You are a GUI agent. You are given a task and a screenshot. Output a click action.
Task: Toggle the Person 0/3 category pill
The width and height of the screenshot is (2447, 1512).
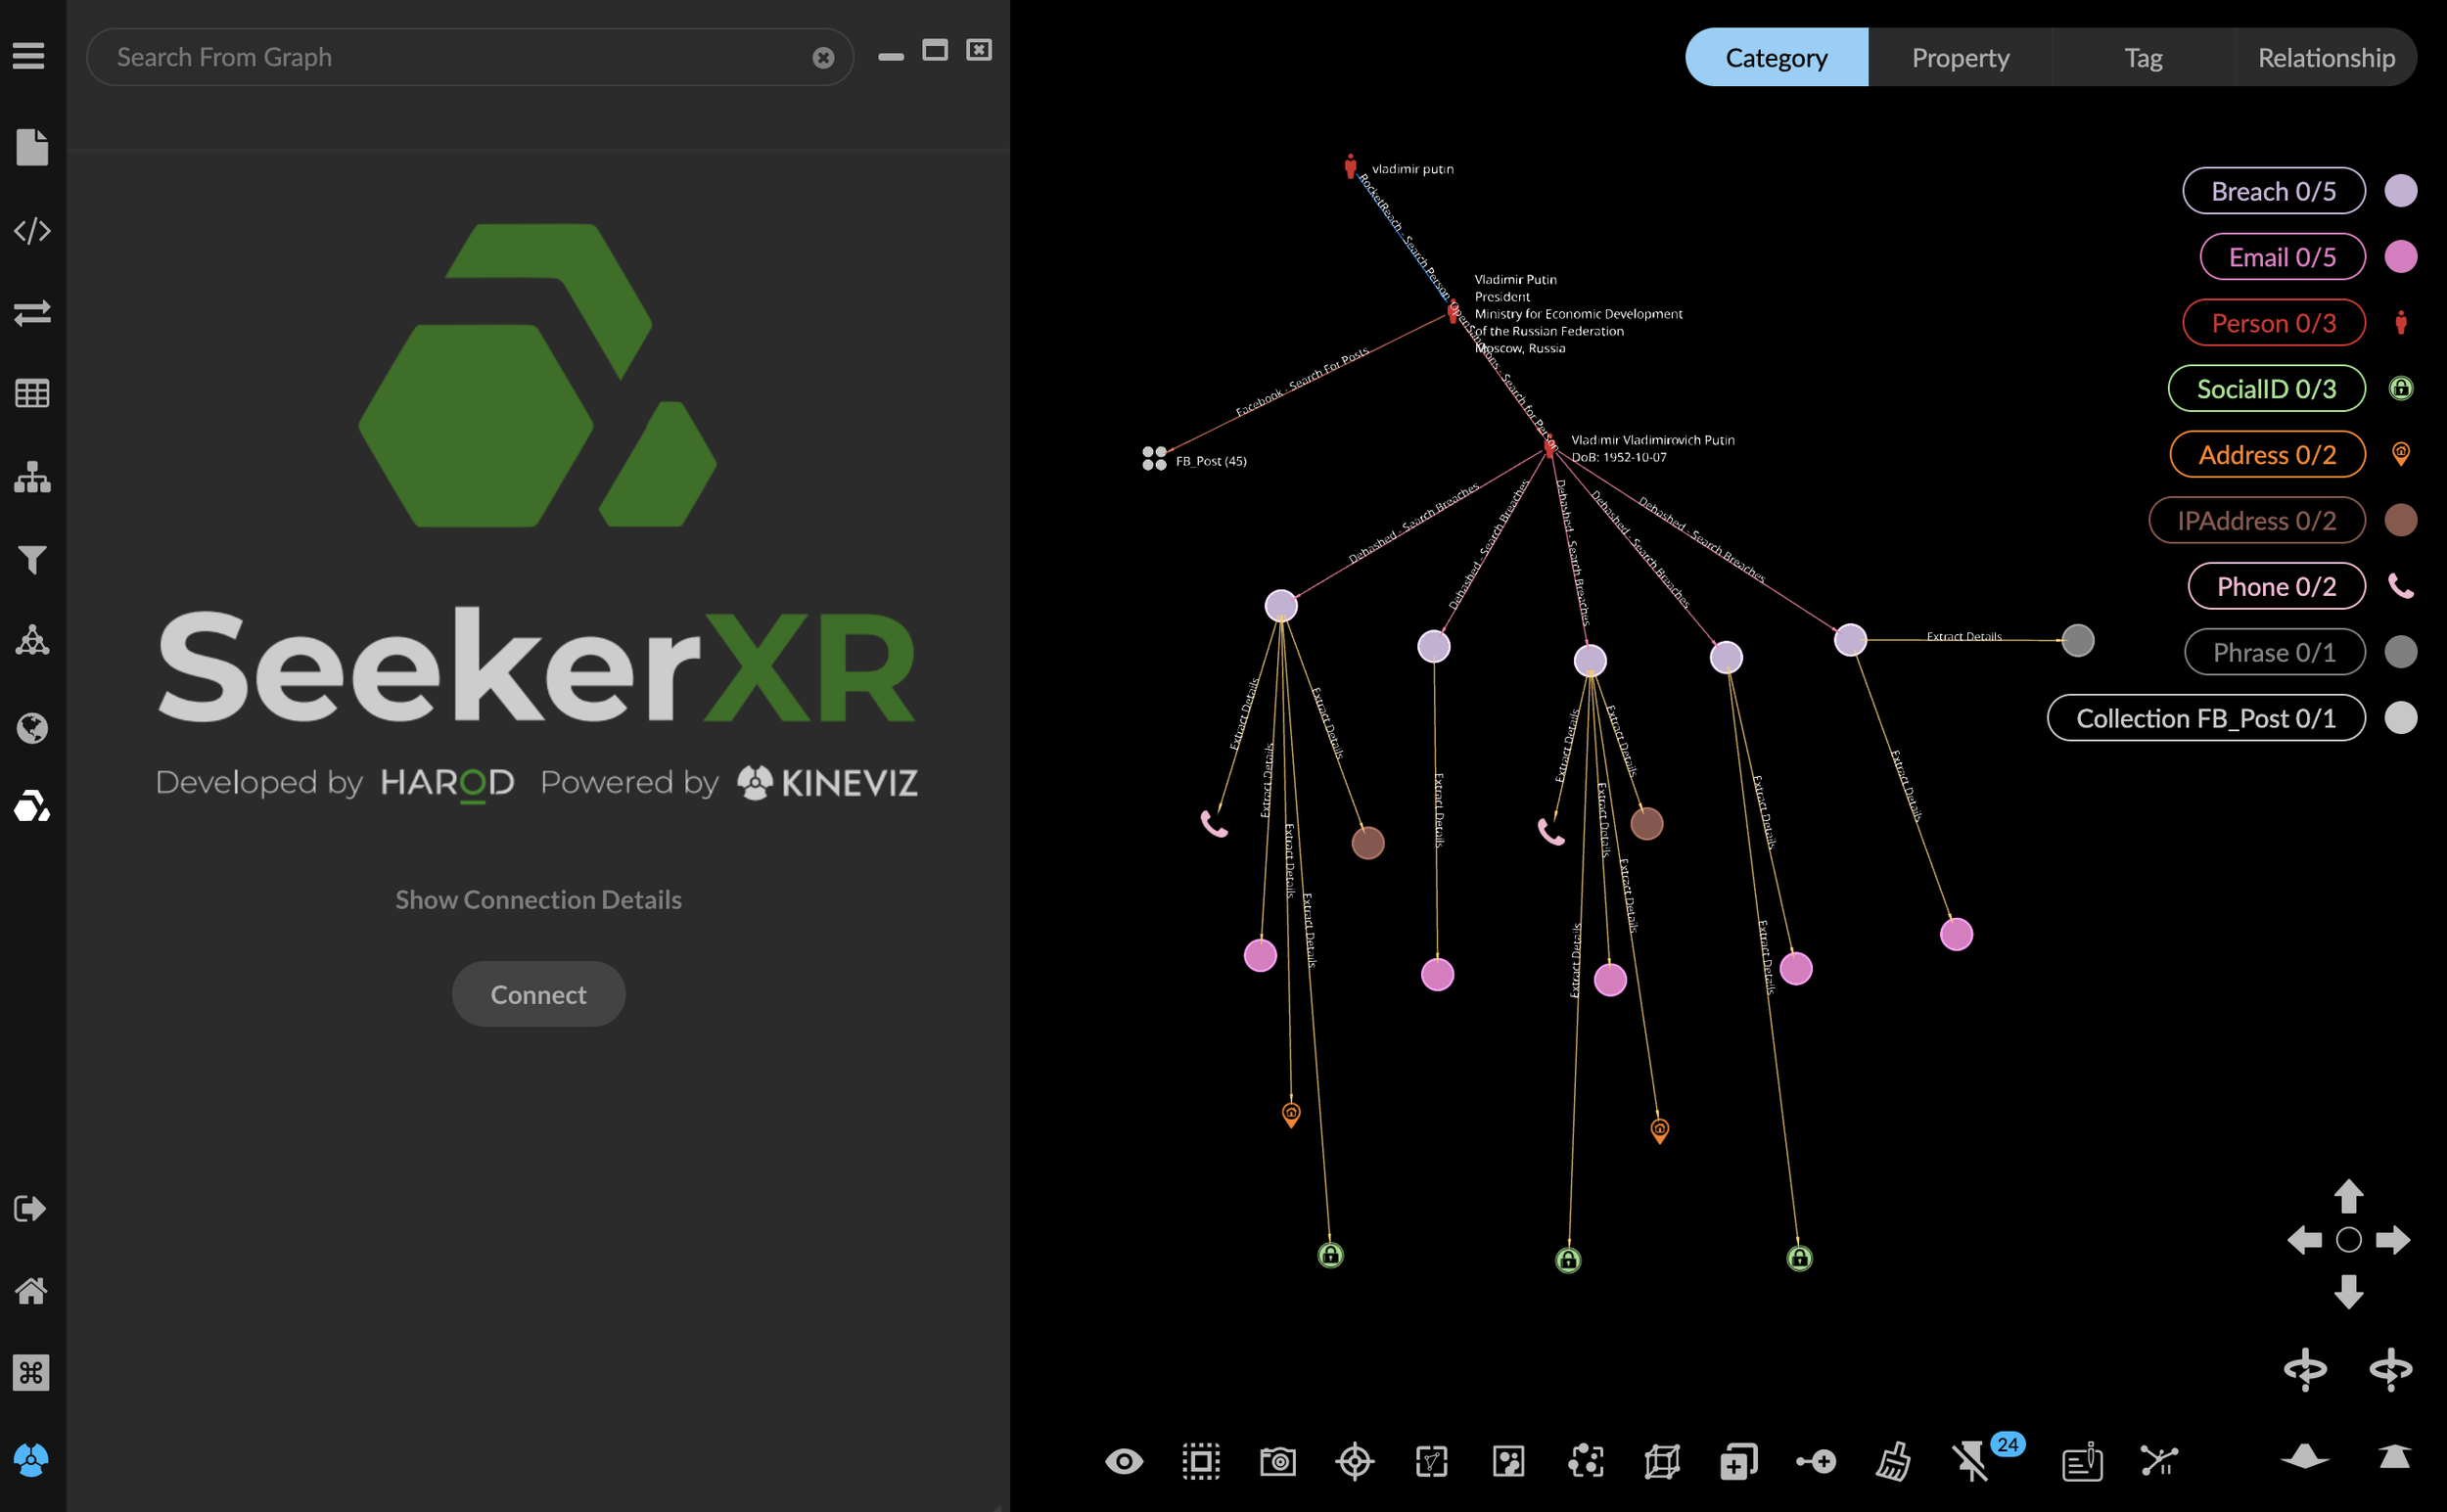click(x=2273, y=323)
